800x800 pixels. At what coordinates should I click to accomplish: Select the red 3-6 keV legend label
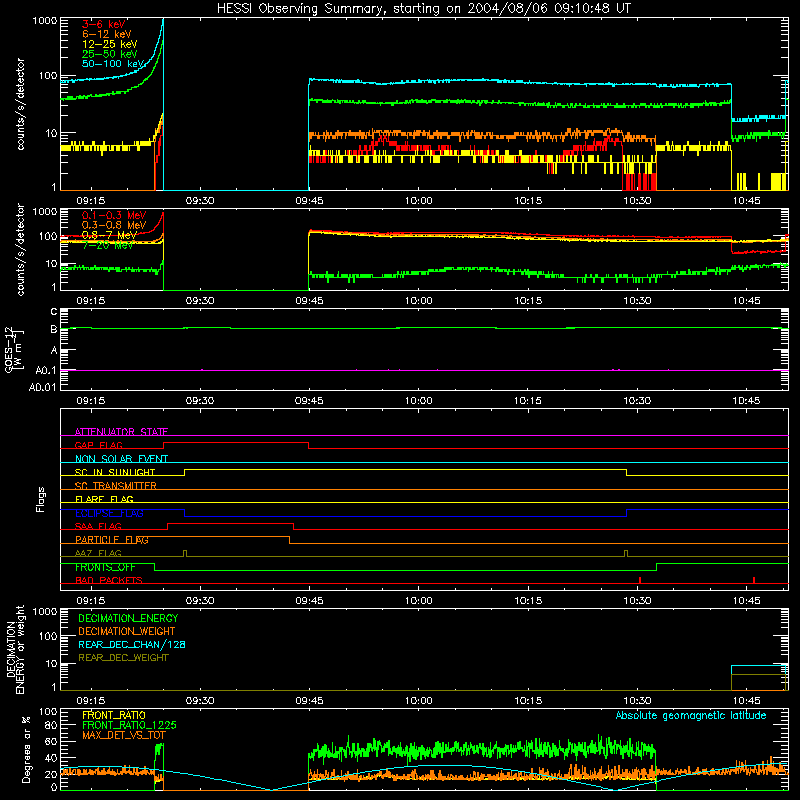click(104, 24)
